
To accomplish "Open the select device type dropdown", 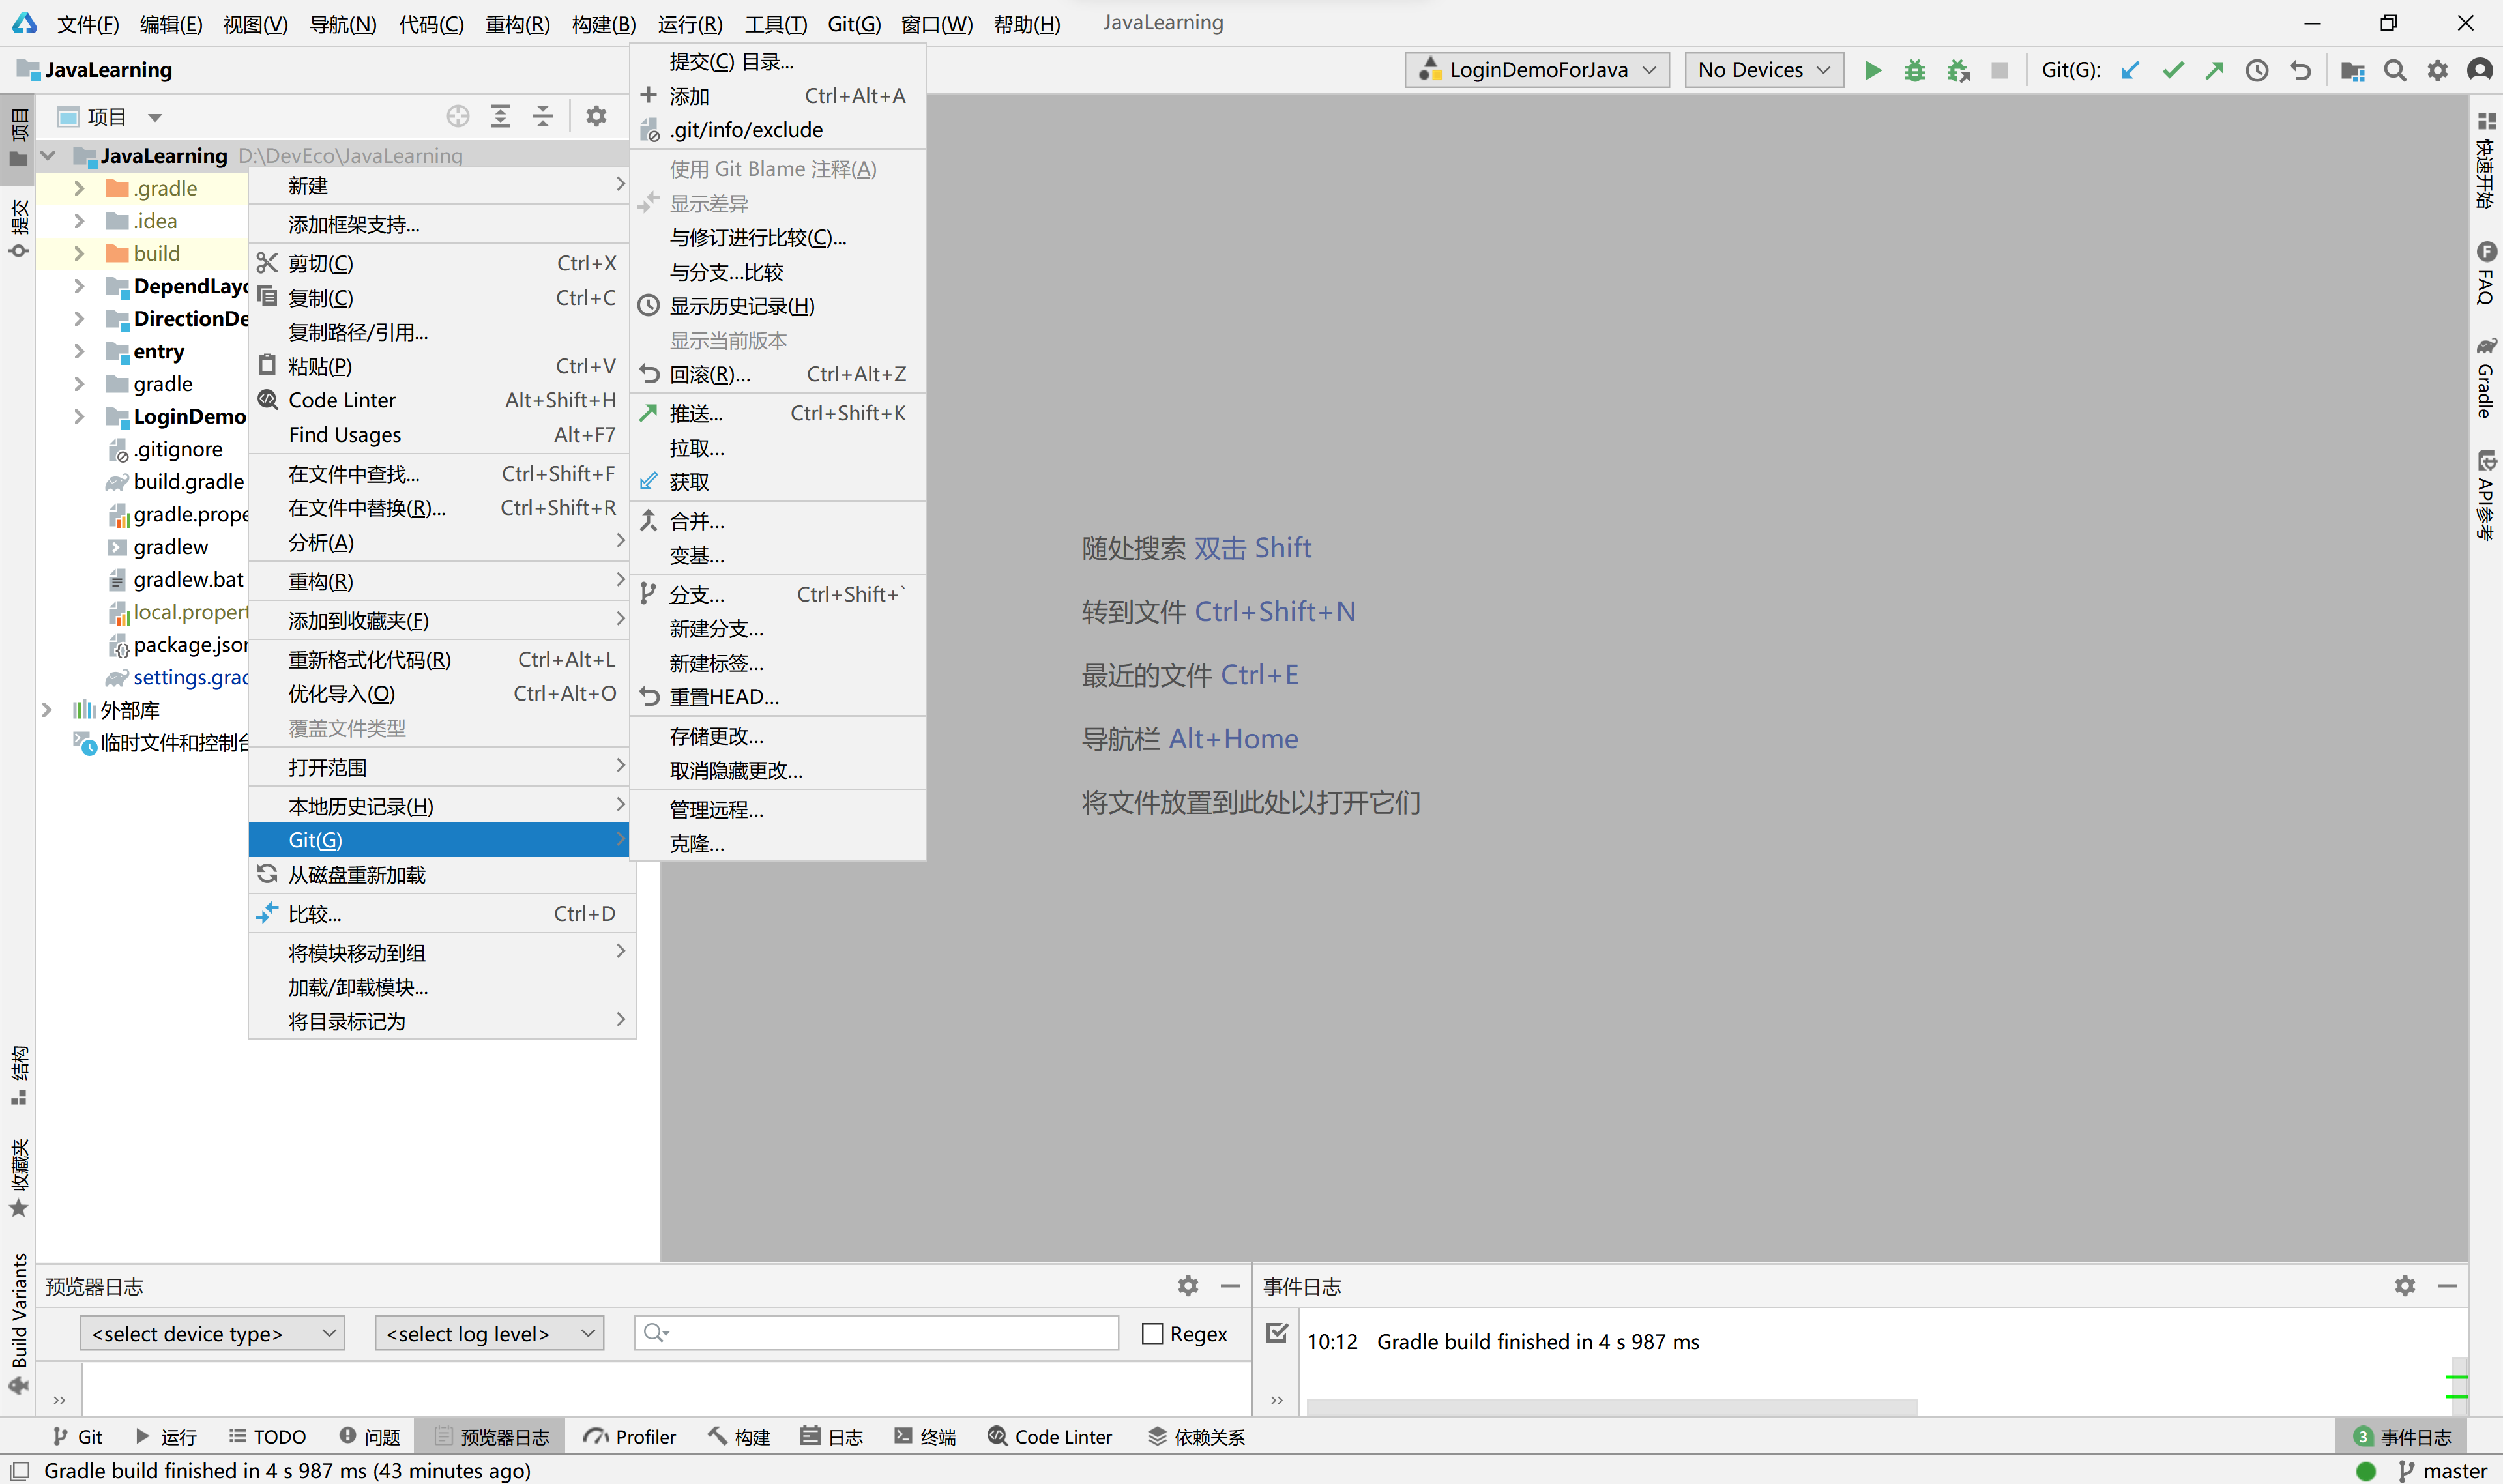I will click(x=212, y=1333).
